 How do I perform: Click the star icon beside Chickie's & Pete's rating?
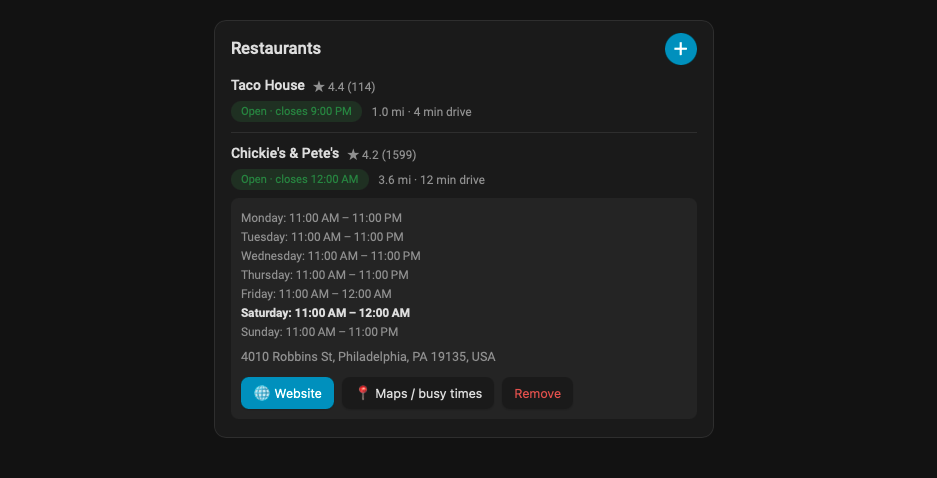(353, 155)
